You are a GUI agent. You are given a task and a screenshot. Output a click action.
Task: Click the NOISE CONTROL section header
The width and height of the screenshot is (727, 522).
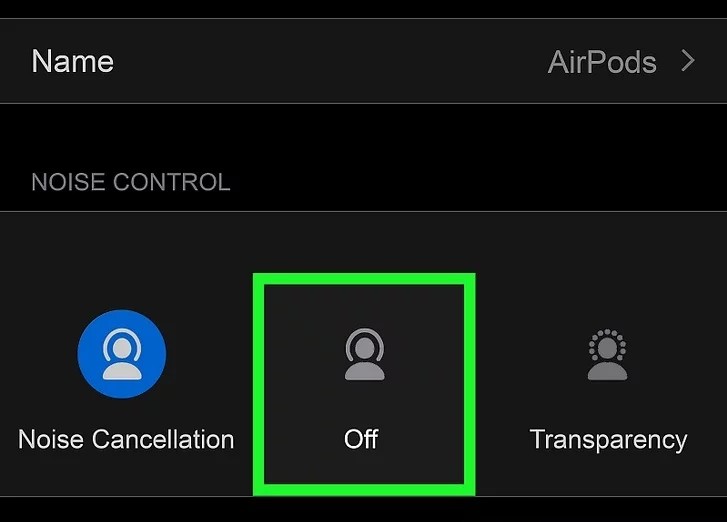click(x=131, y=182)
